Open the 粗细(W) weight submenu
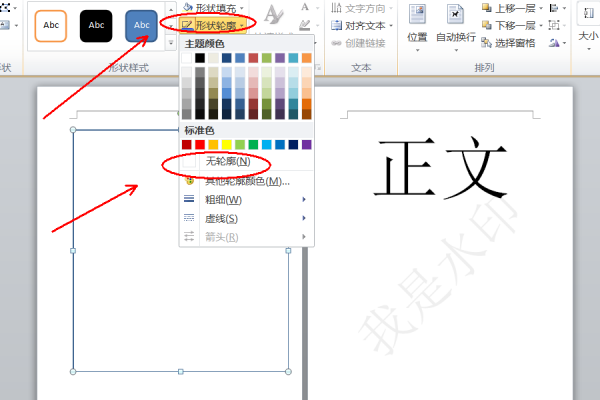The width and height of the screenshot is (600, 400). 247,199
